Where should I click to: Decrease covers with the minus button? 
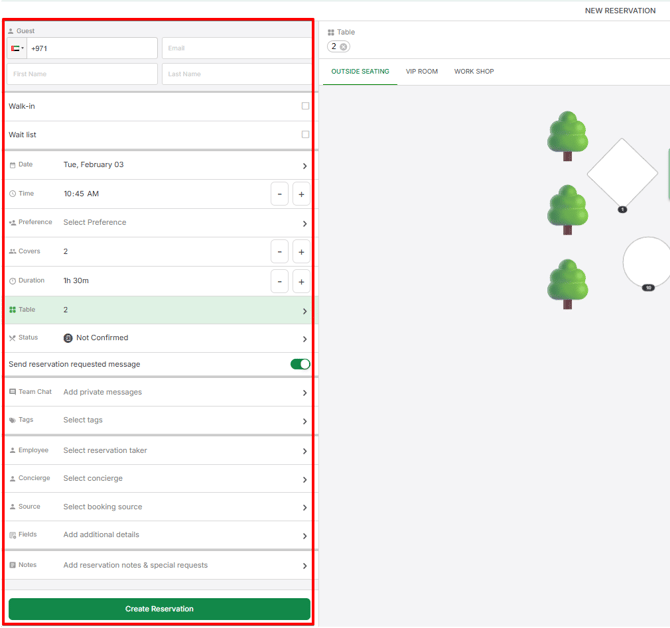tap(280, 252)
